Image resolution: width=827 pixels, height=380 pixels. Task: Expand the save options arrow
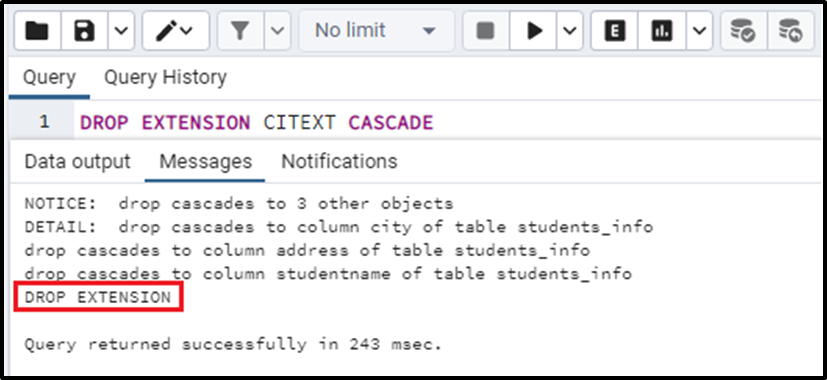pyautogui.click(x=121, y=31)
